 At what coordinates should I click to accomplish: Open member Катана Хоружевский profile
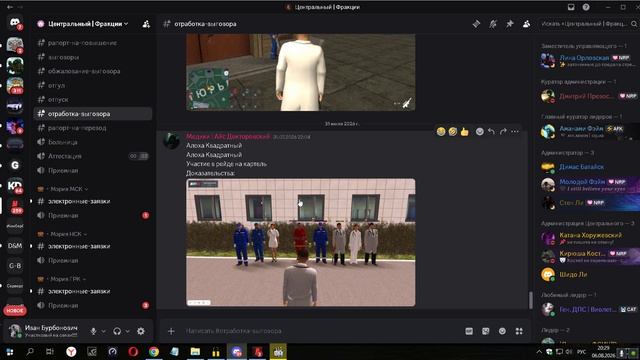[x=588, y=238]
